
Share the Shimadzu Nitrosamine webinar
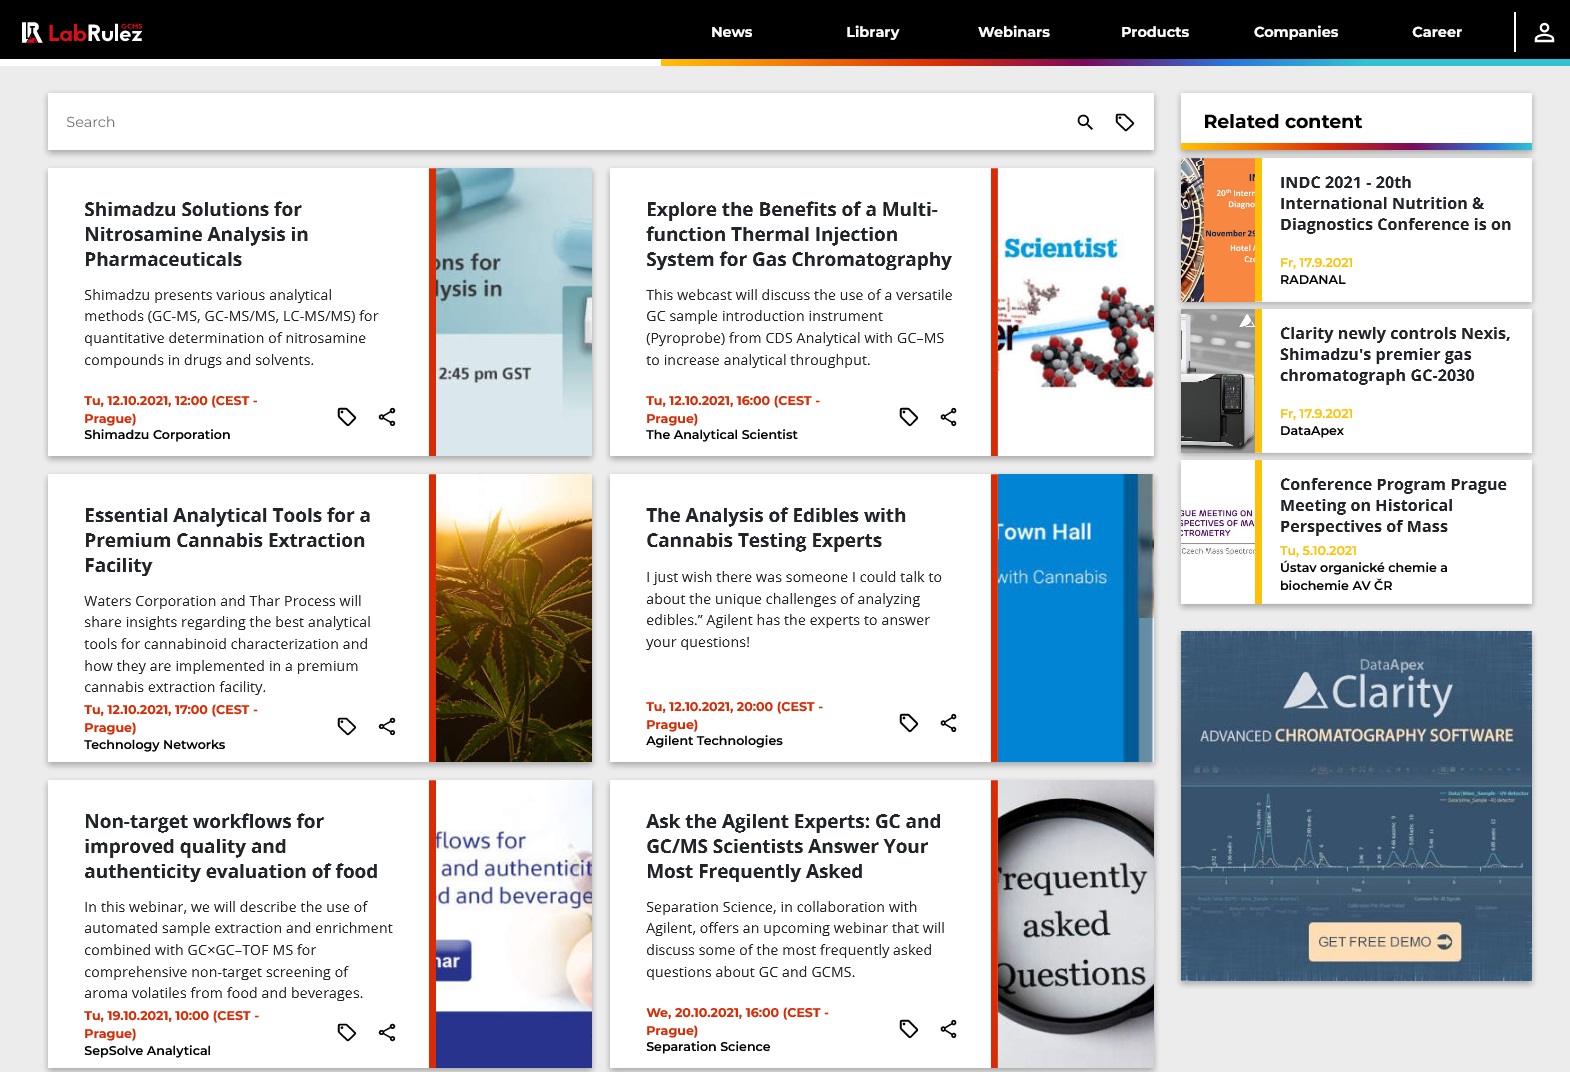pyautogui.click(x=387, y=417)
